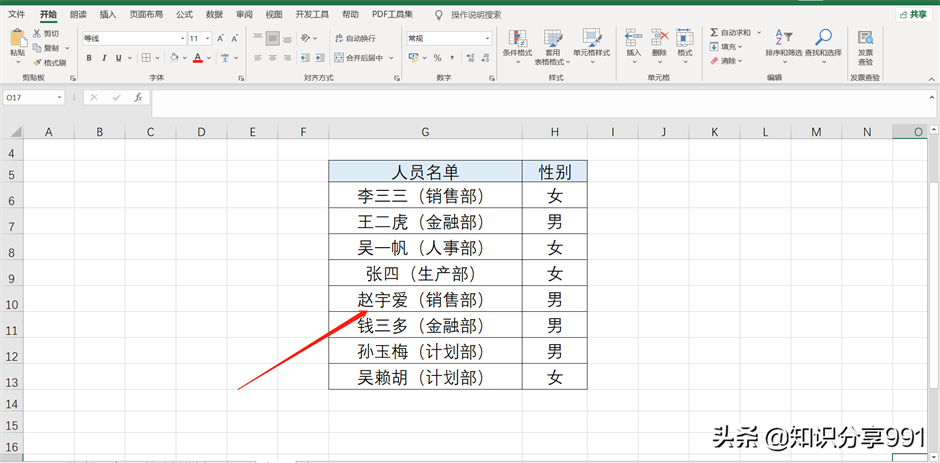Viewport: 940px width, 463px height.
Task: Open the Formulas (公式) tab
Action: point(184,15)
